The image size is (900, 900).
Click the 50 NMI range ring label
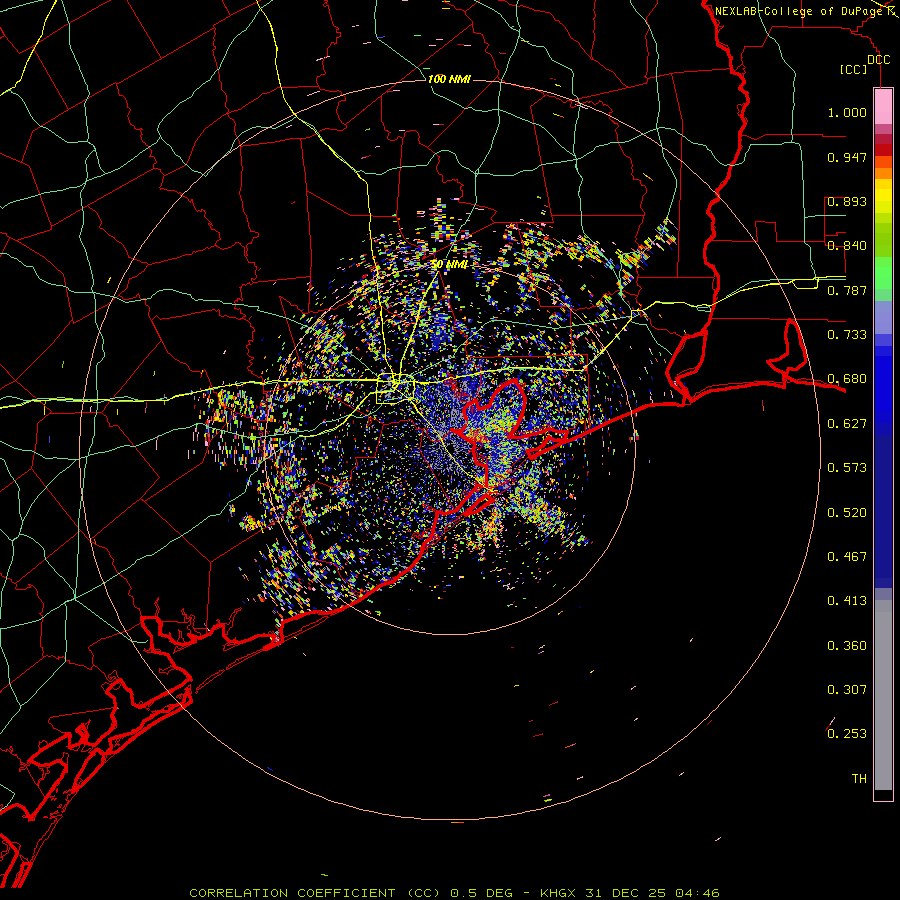pos(449,265)
